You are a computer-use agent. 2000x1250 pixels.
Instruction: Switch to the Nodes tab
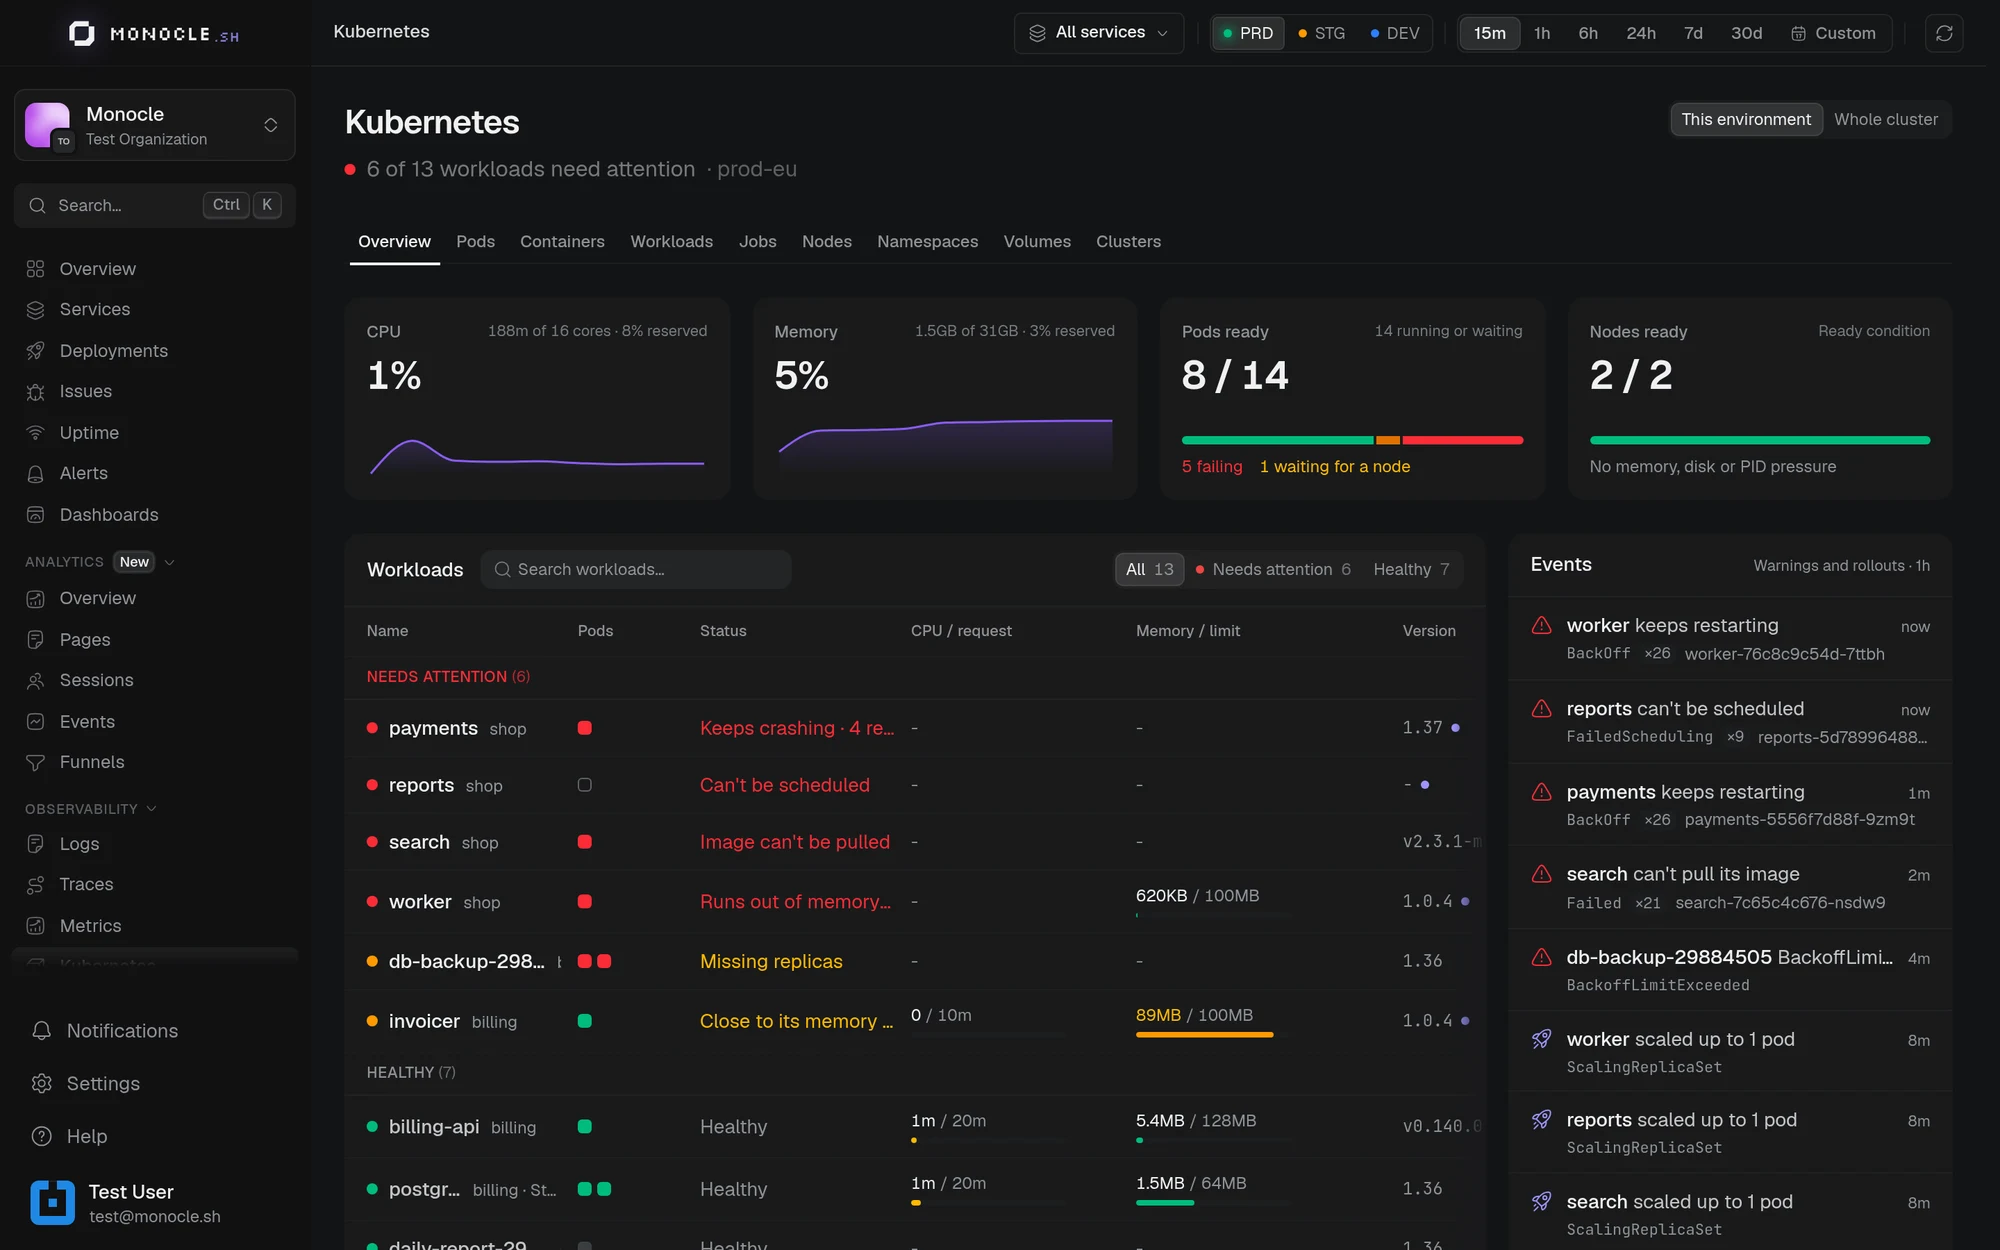click(826, 242)
